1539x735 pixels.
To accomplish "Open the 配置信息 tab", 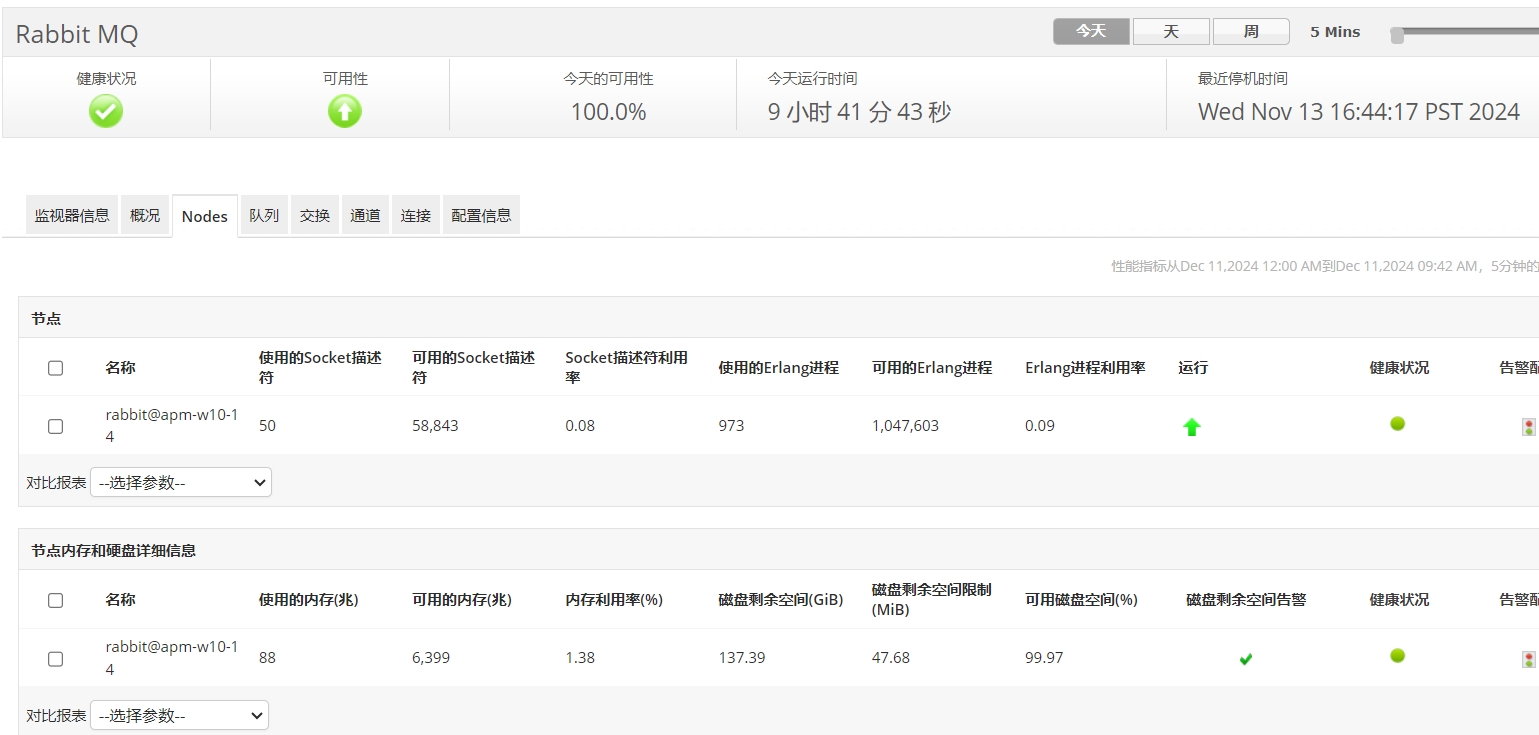I will [x=481, y=215].
